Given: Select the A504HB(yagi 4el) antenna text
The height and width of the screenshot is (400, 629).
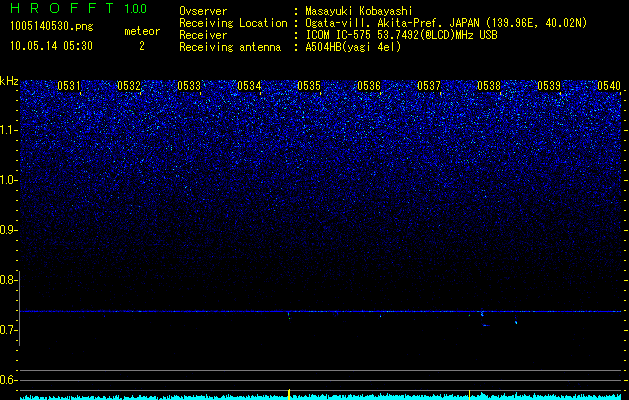Looking at the screenshot, I should 353,47.
